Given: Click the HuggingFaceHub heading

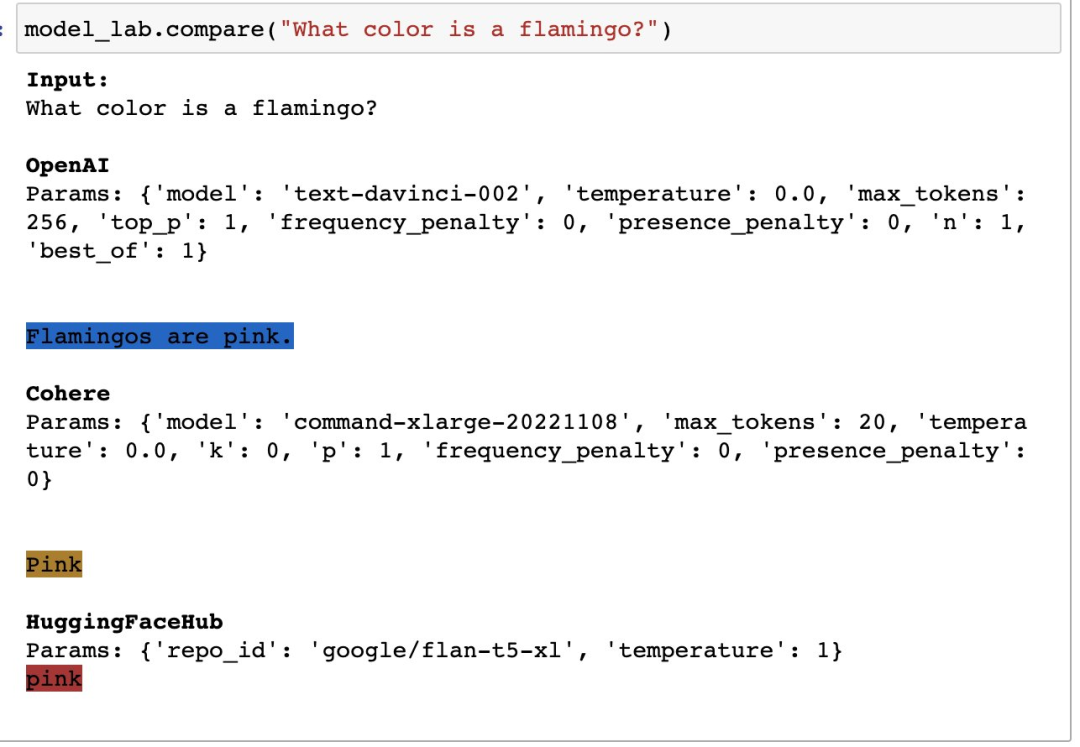Looking at the screenshot, I should coord(125,622).
